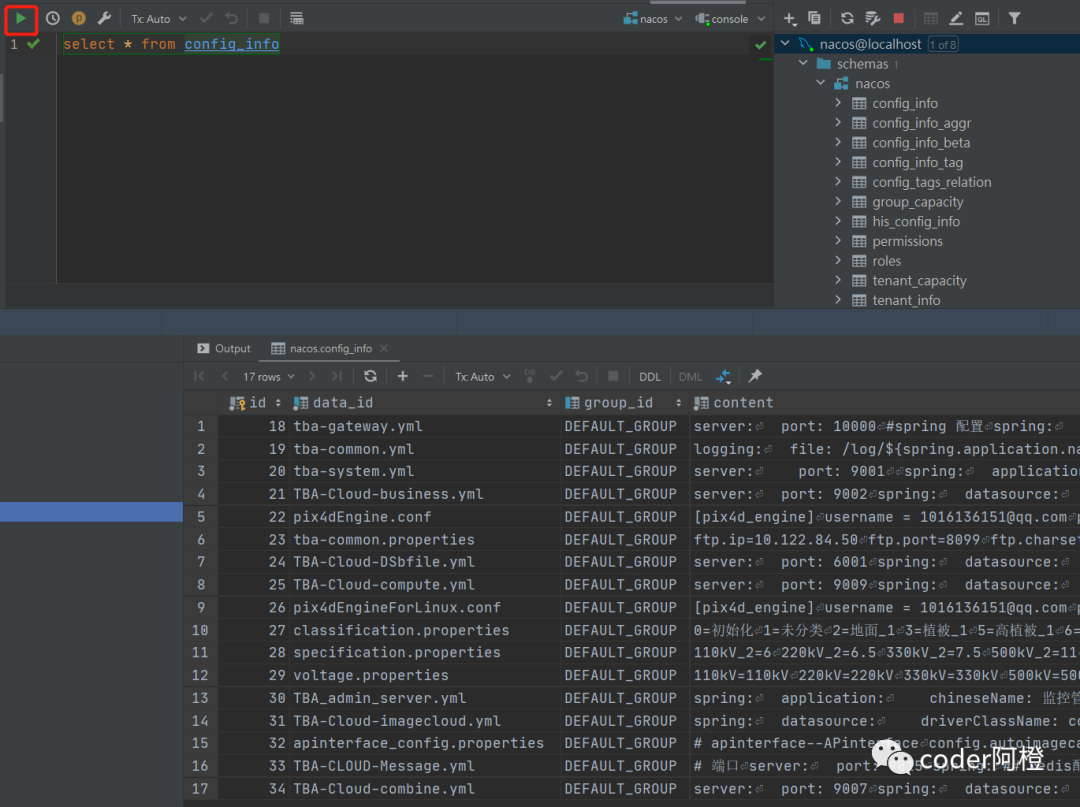Refresh the database tree
Screen dimensions: 1080x807
click(847, 19)
